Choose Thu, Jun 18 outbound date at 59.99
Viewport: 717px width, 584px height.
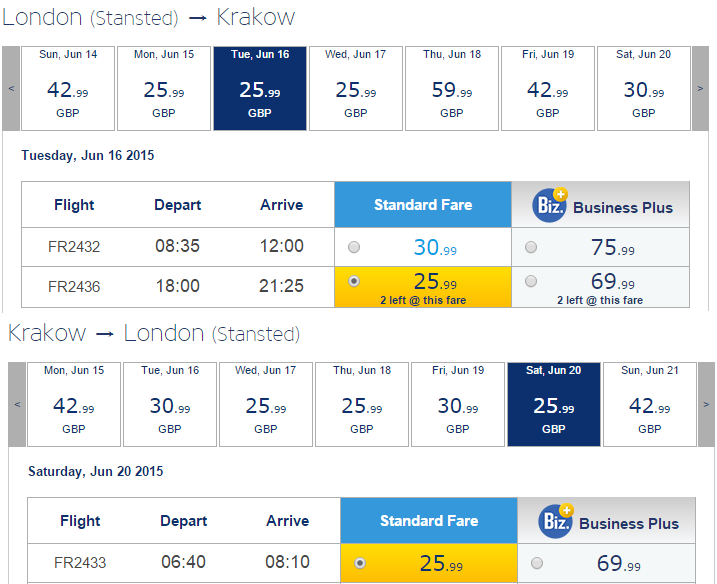click(452, 88)
